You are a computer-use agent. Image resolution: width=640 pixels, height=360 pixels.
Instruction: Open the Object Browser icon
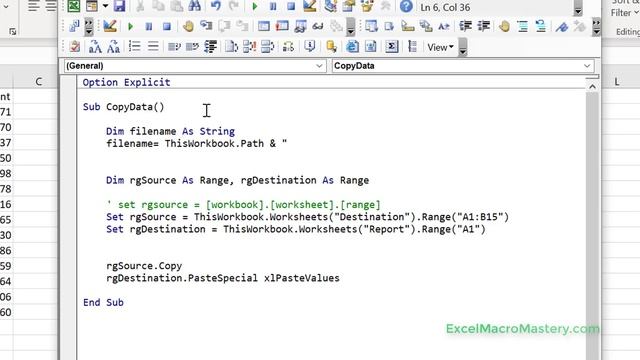coord(367,6)
